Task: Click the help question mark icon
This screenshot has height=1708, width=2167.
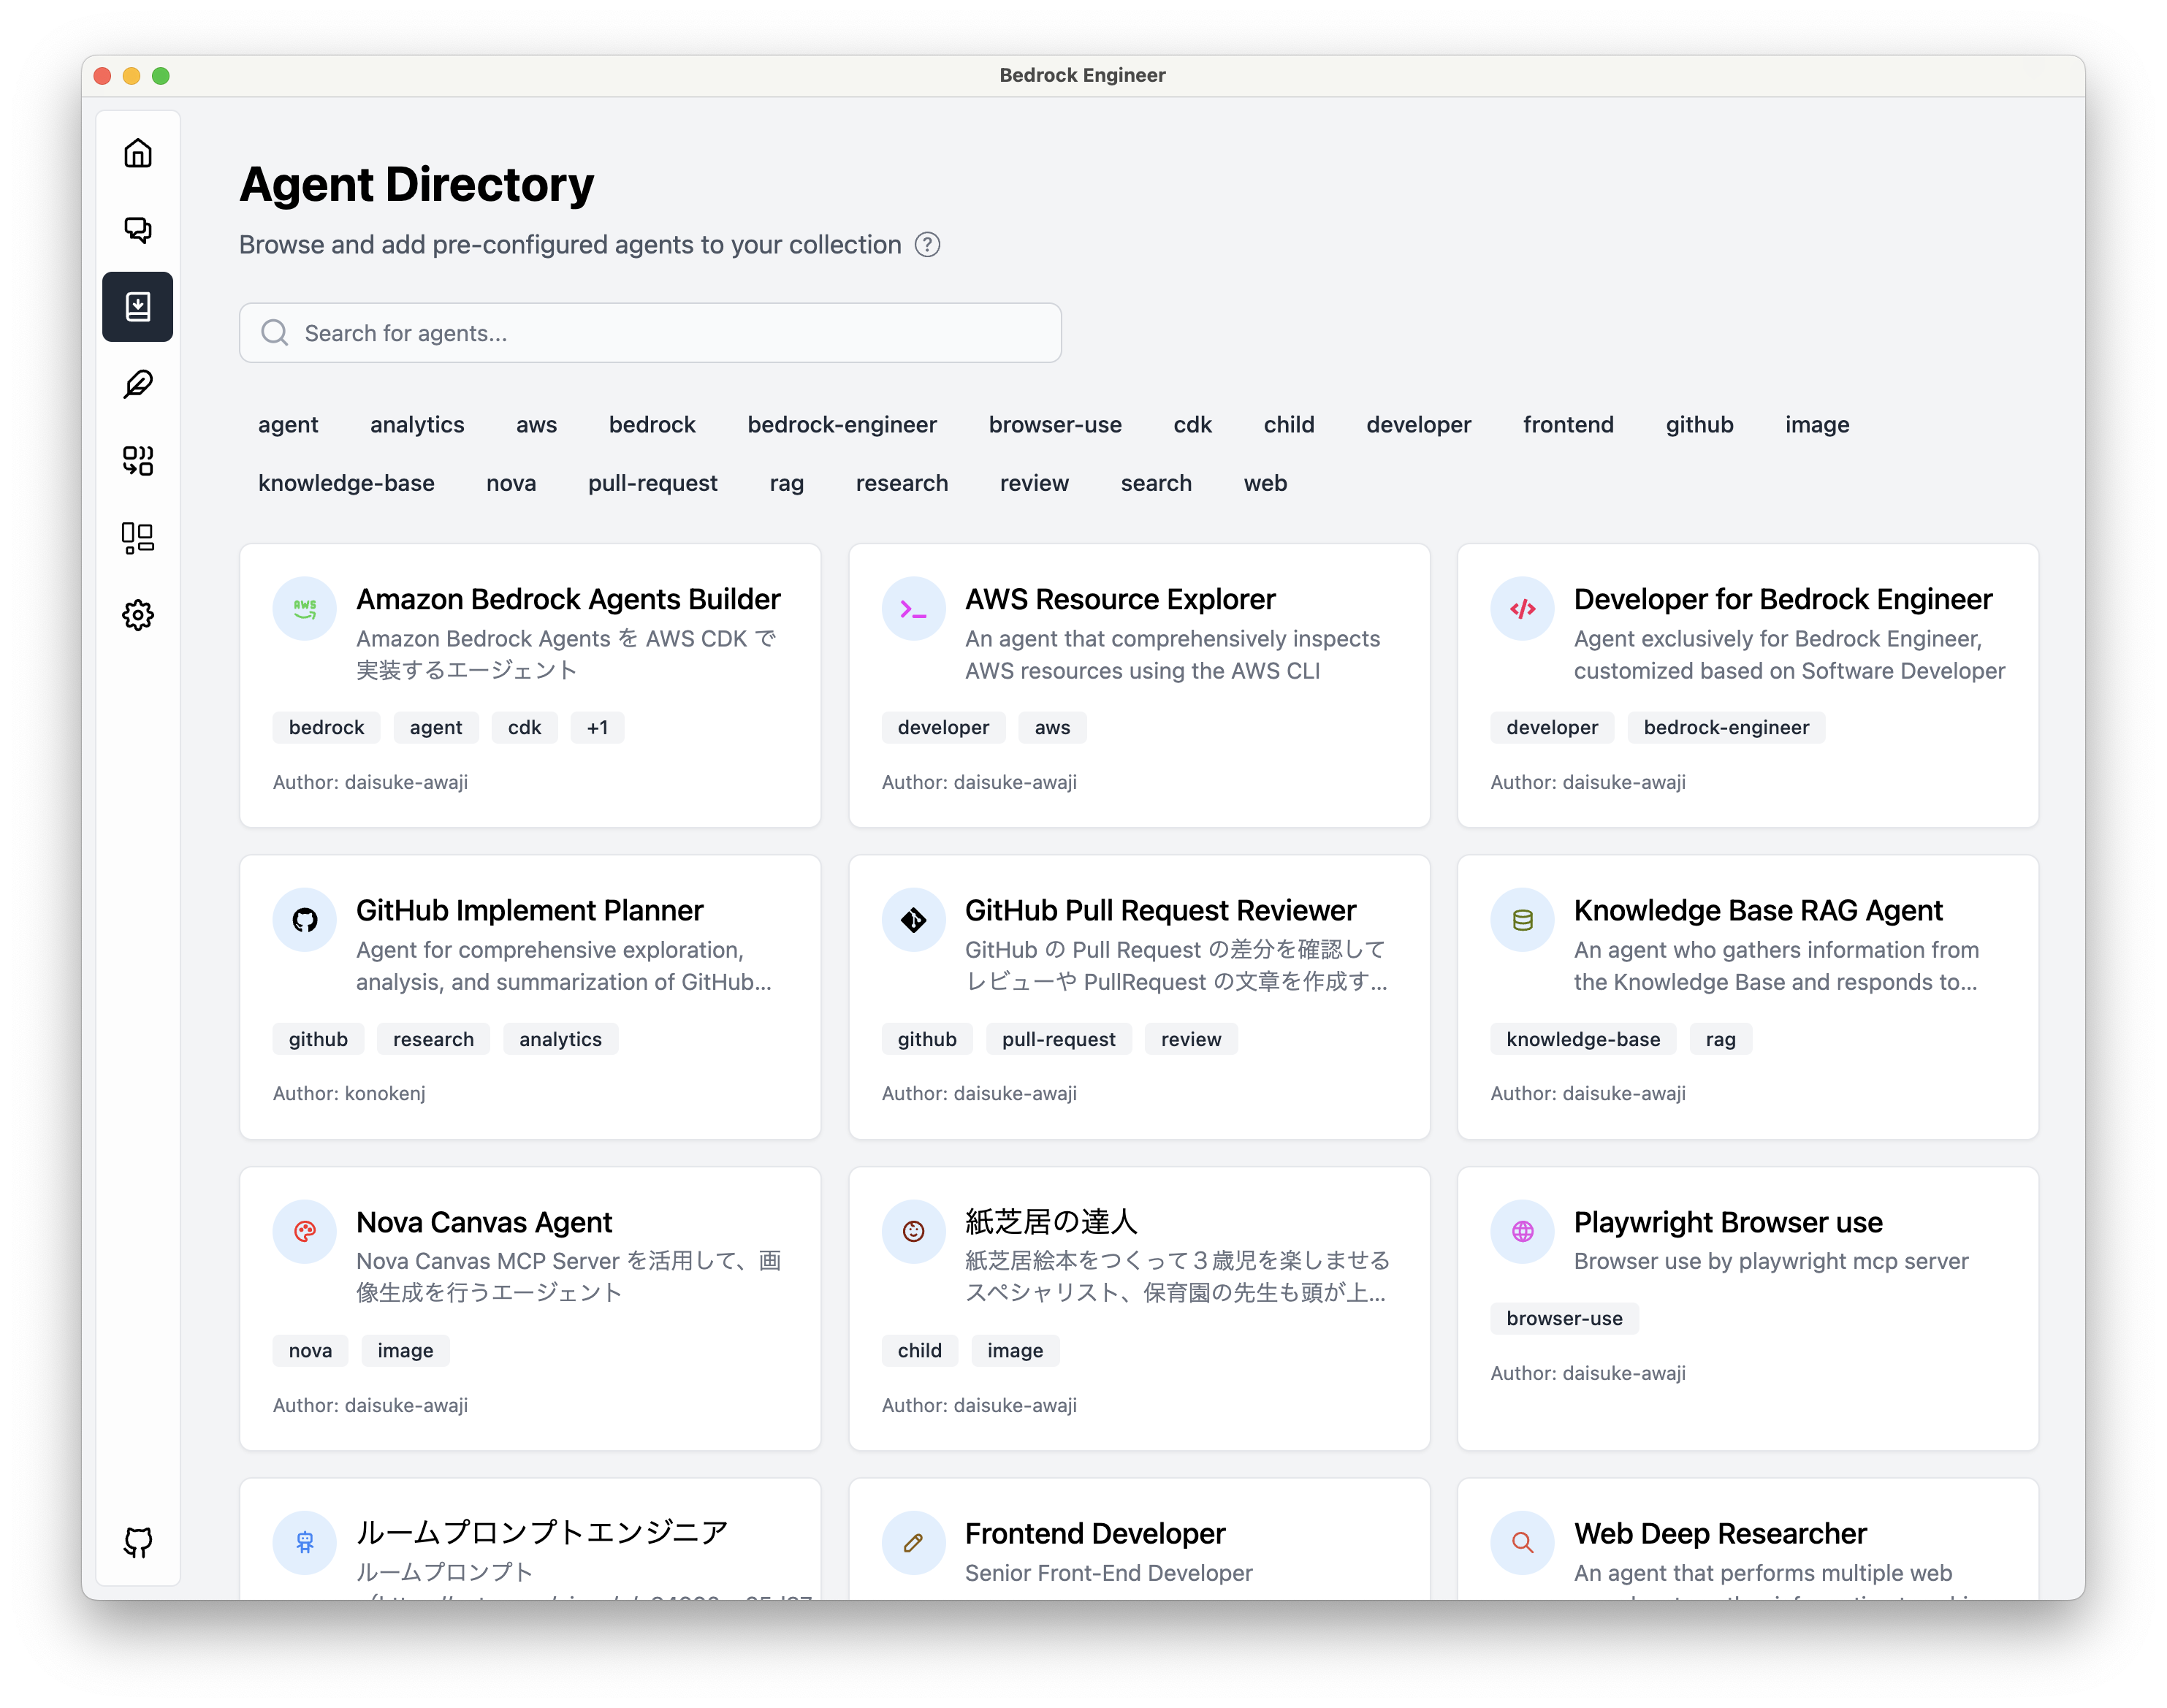Action: (x=927, y=245)
